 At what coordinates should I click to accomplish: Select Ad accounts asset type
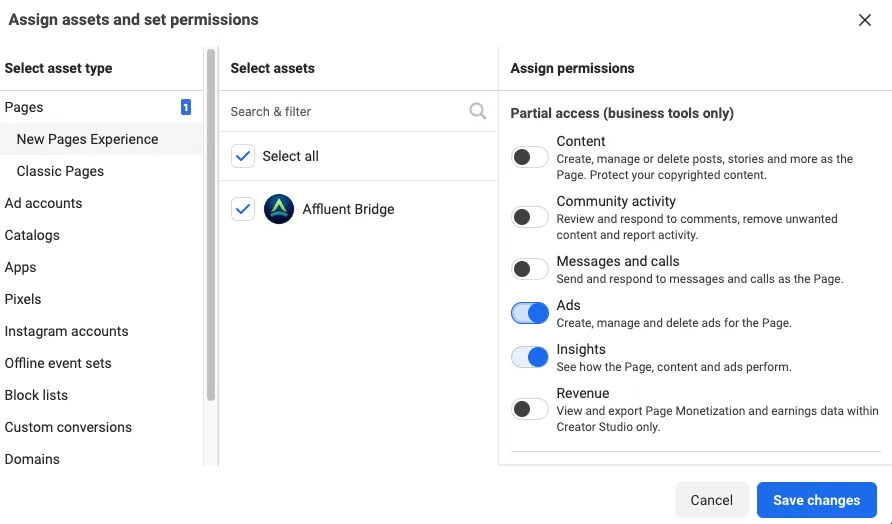[x=43, y=203]
